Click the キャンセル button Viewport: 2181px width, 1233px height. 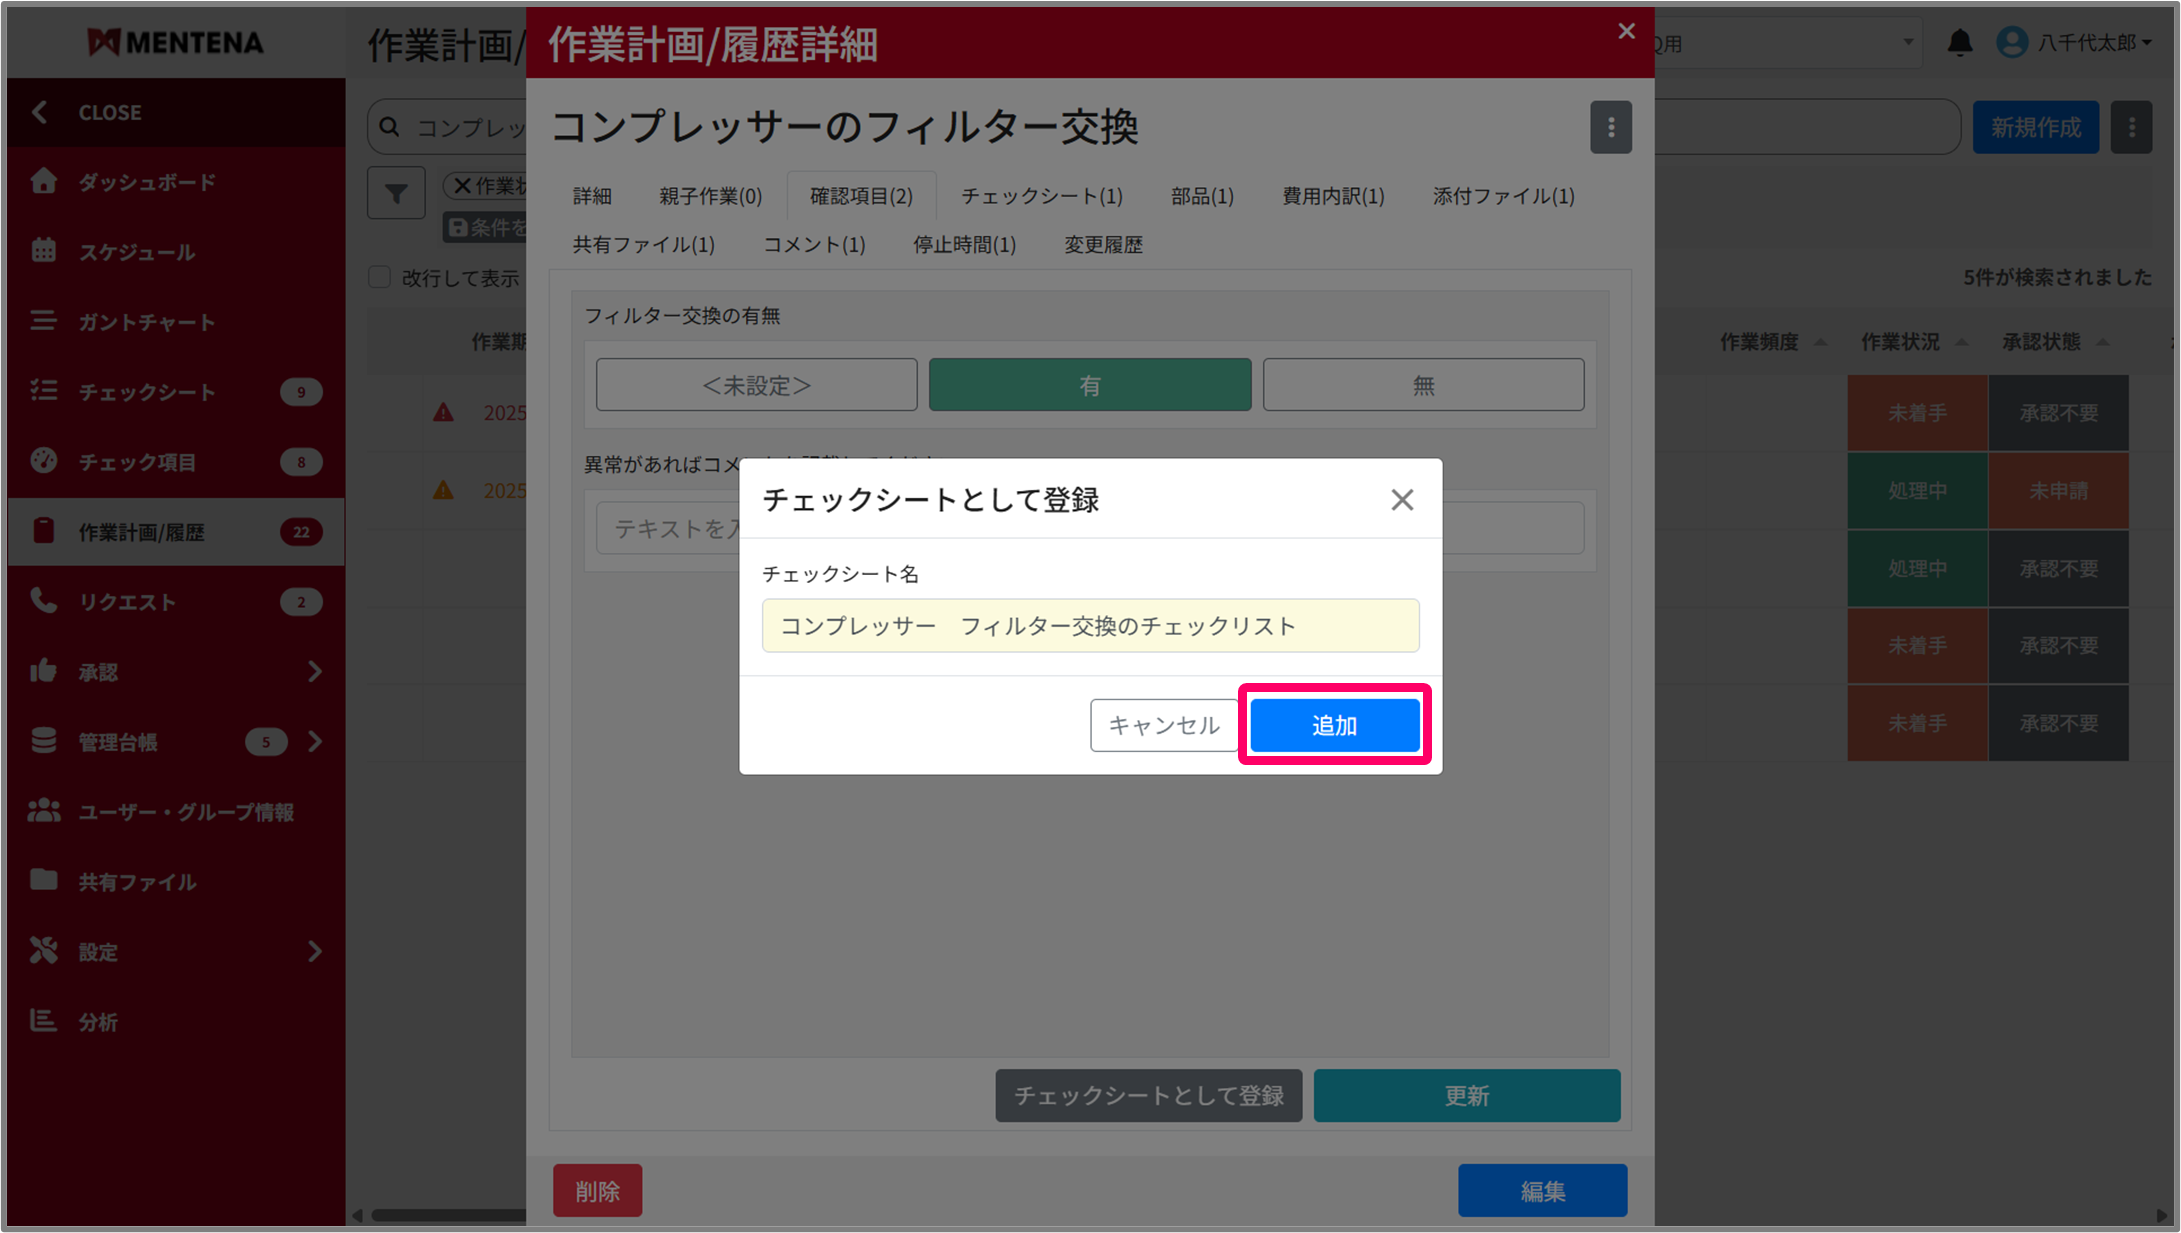pos(1163,725)
